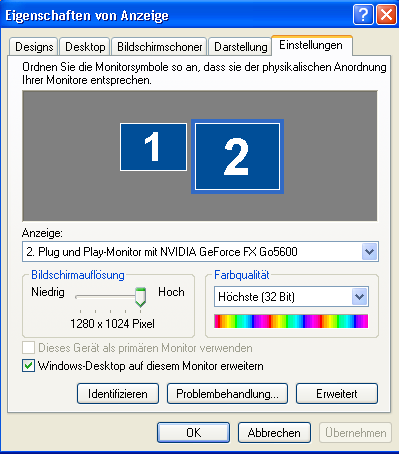
Task: Click the title bar help question mark
Action: tap(363, 15)
